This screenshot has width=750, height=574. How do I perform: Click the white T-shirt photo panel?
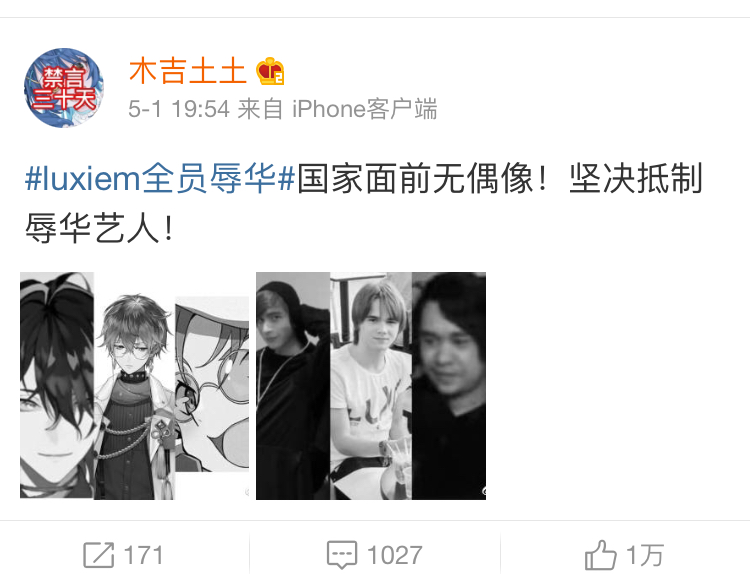point(371,386)
